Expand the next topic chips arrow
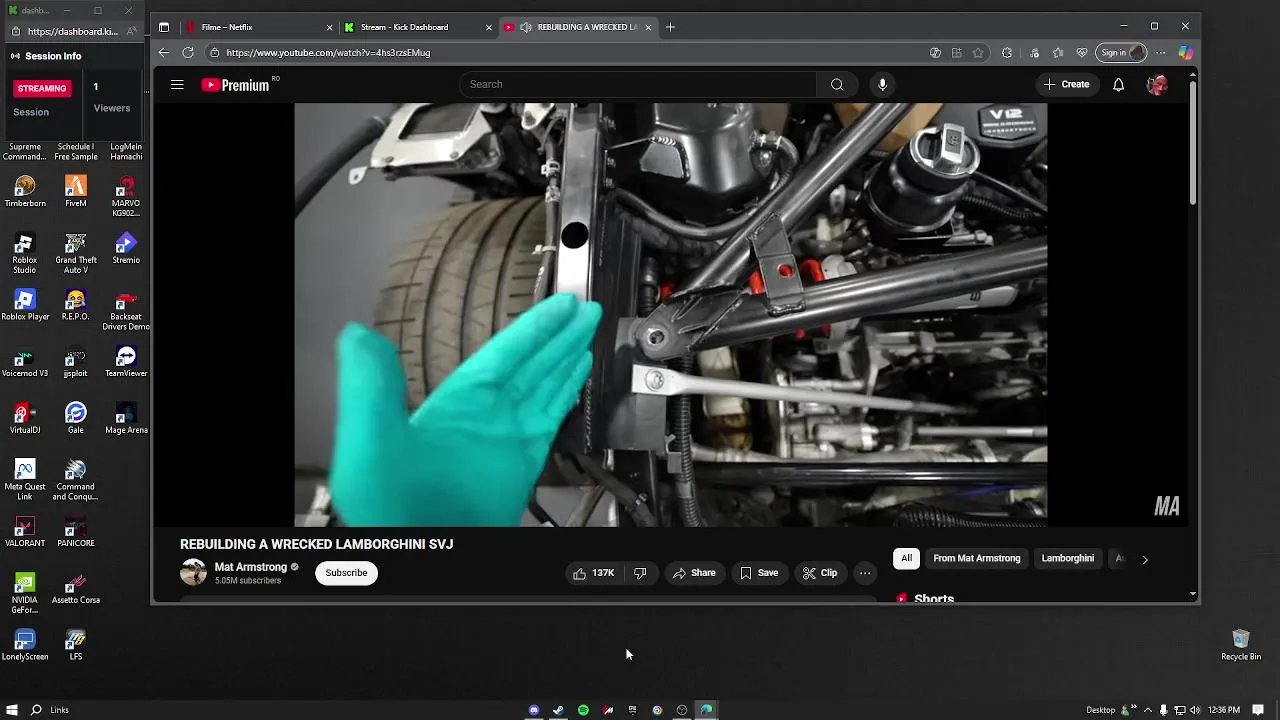 coord(1145,560)
